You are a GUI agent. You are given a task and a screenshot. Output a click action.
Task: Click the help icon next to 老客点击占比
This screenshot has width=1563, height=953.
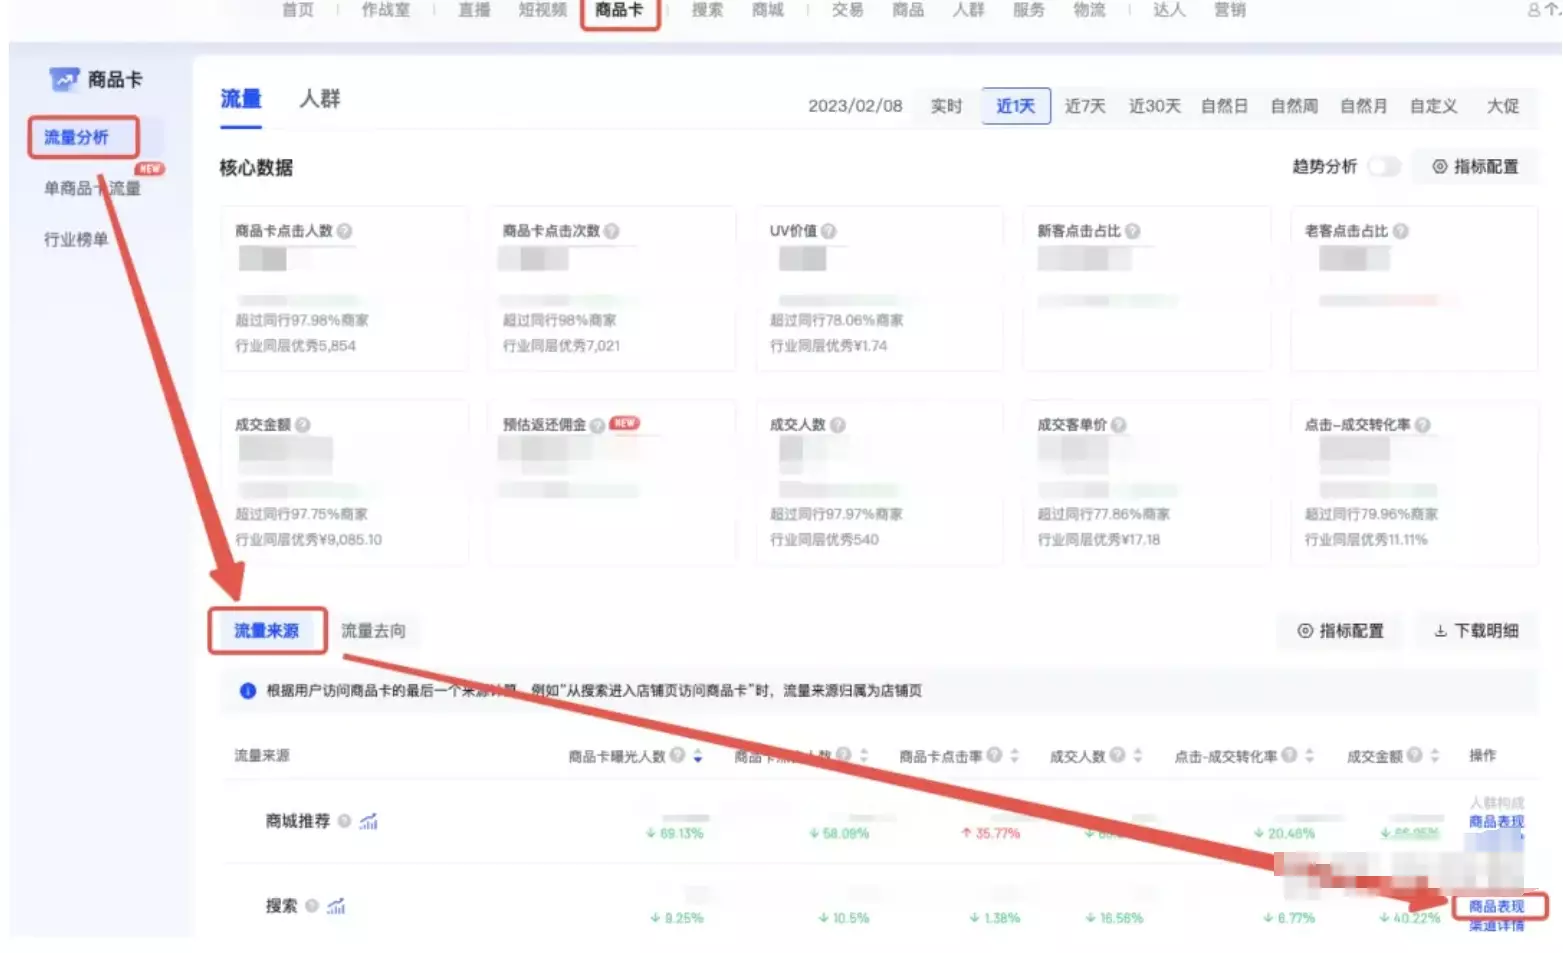[x=1401, y=231]
